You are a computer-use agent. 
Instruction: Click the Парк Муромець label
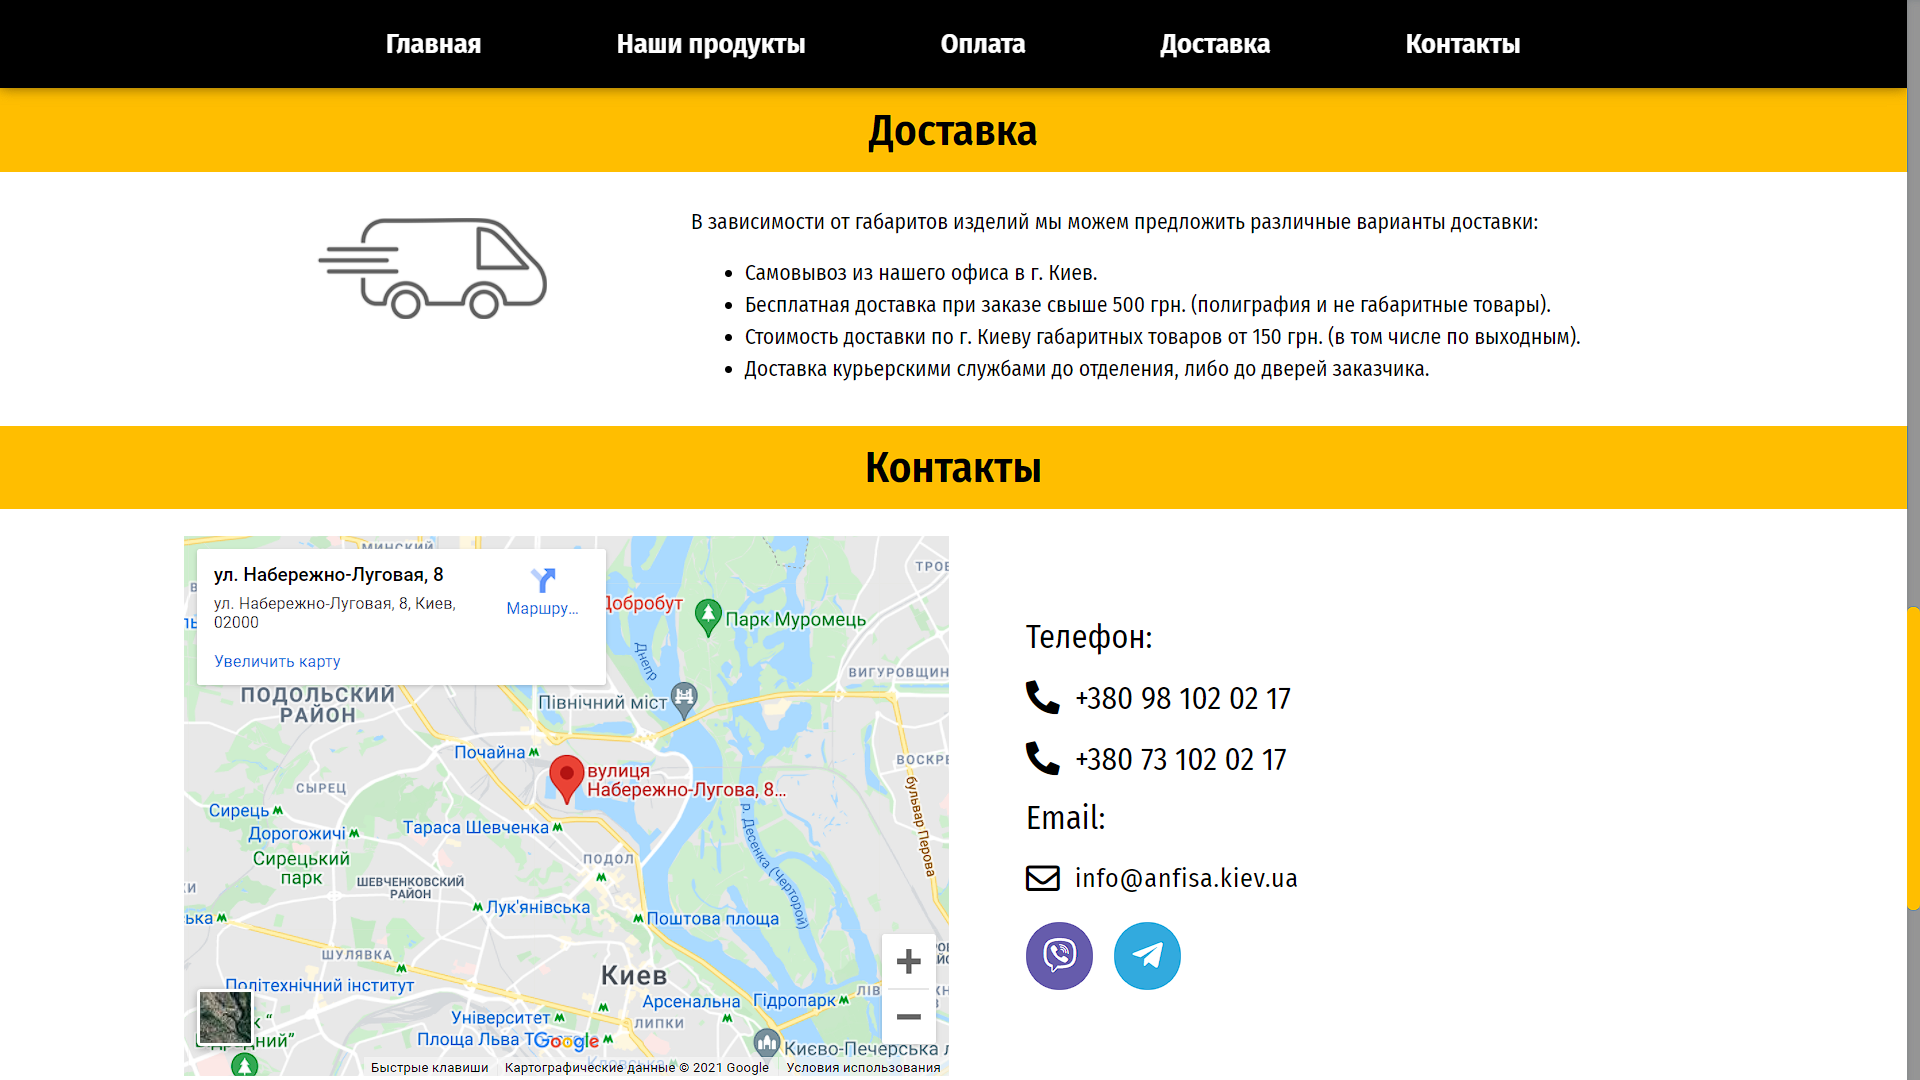(x=796, y=619)
